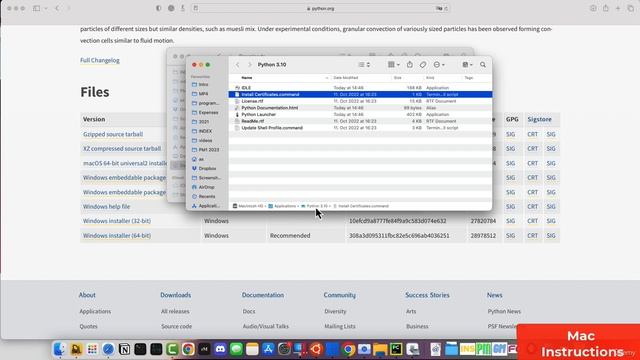Sort files by the Name column header
Image resolution: width=640 pixels, height=360 pixels.
247,78
